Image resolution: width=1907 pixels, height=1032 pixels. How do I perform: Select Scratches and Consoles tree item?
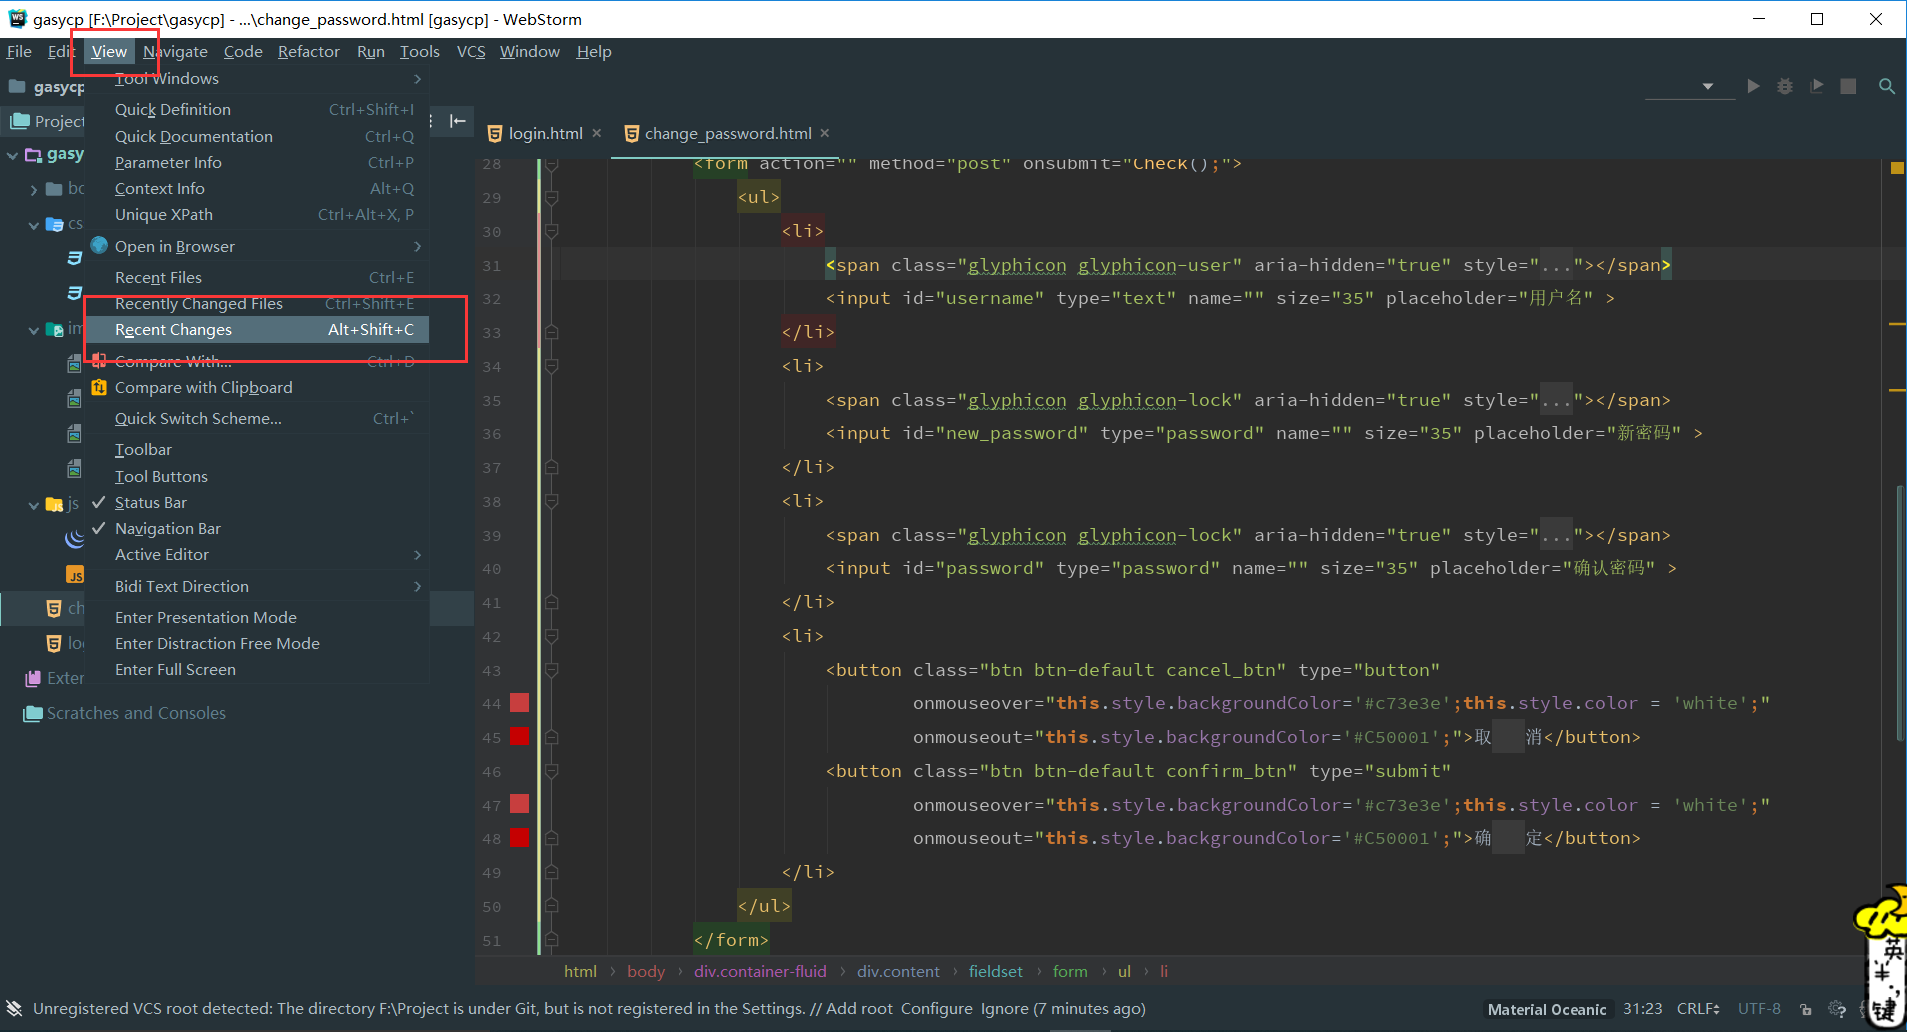pos(136,713)
